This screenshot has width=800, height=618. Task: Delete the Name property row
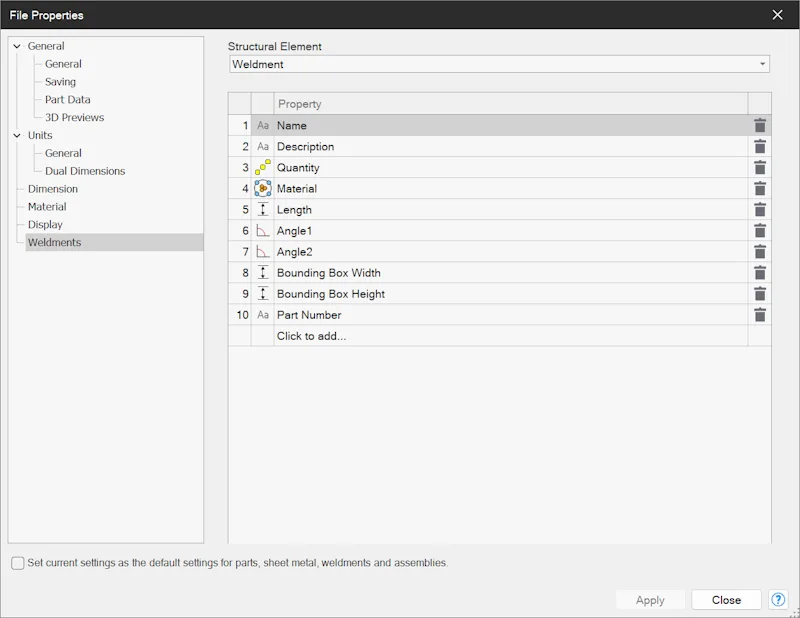(x=760, y=126)
